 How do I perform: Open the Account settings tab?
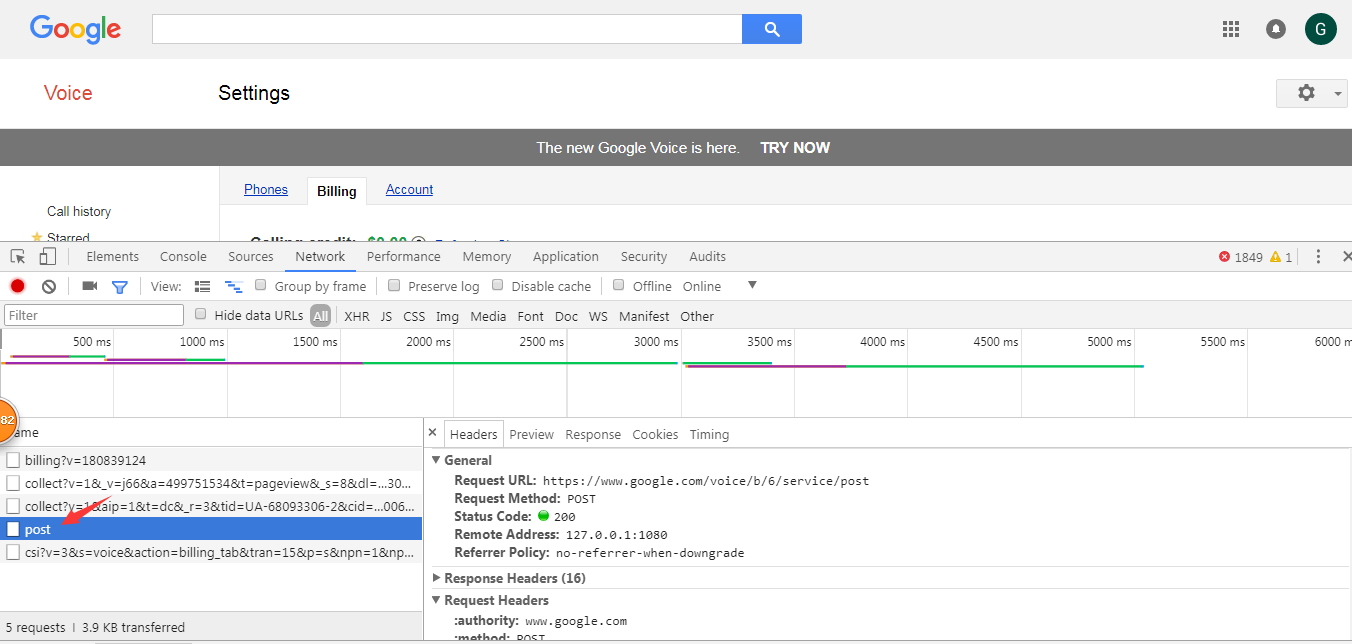409,190
